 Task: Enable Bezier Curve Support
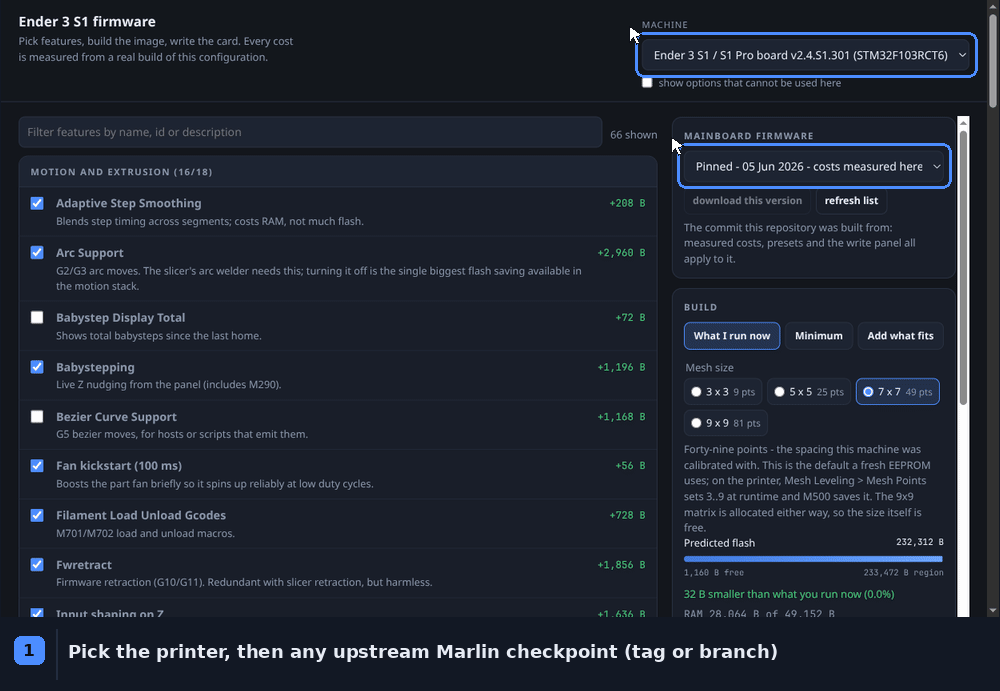tap(37, 417)
